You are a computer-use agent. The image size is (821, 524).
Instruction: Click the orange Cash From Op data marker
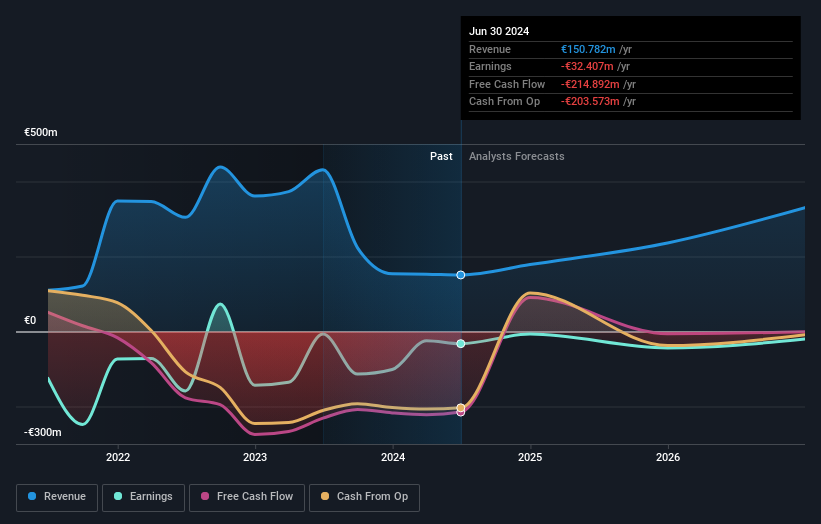coord(461,407)
